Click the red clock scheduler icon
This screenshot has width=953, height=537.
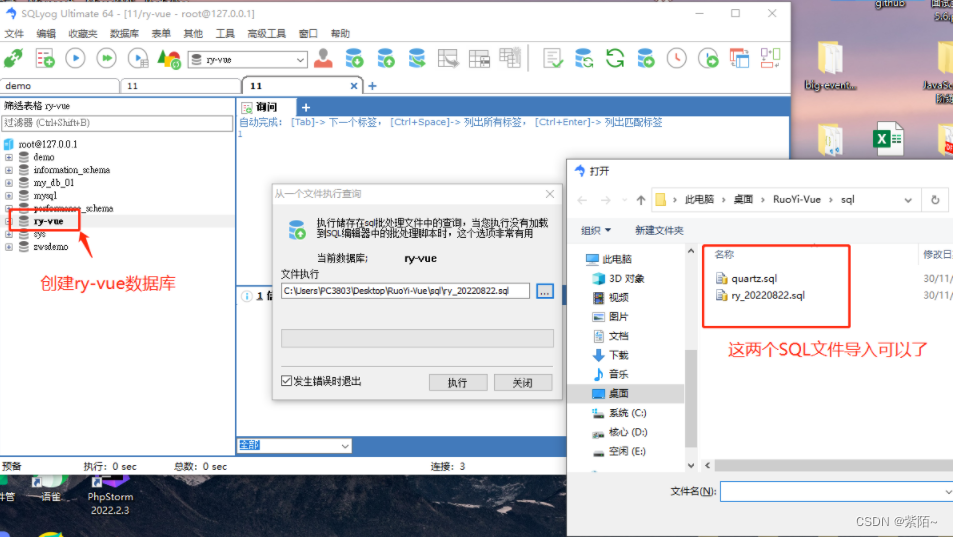pos(676,58)
